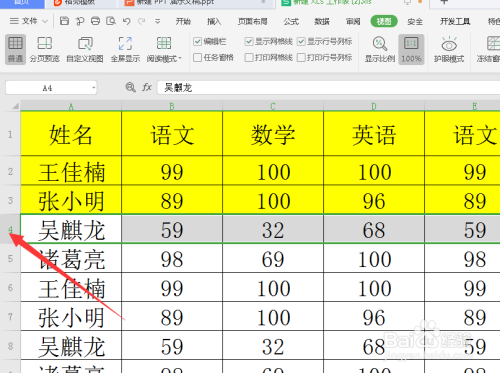This screenshot has height=373, width=500.
Task: Select row 5 header
Action: pyautogui.click(x=10, y=258)
